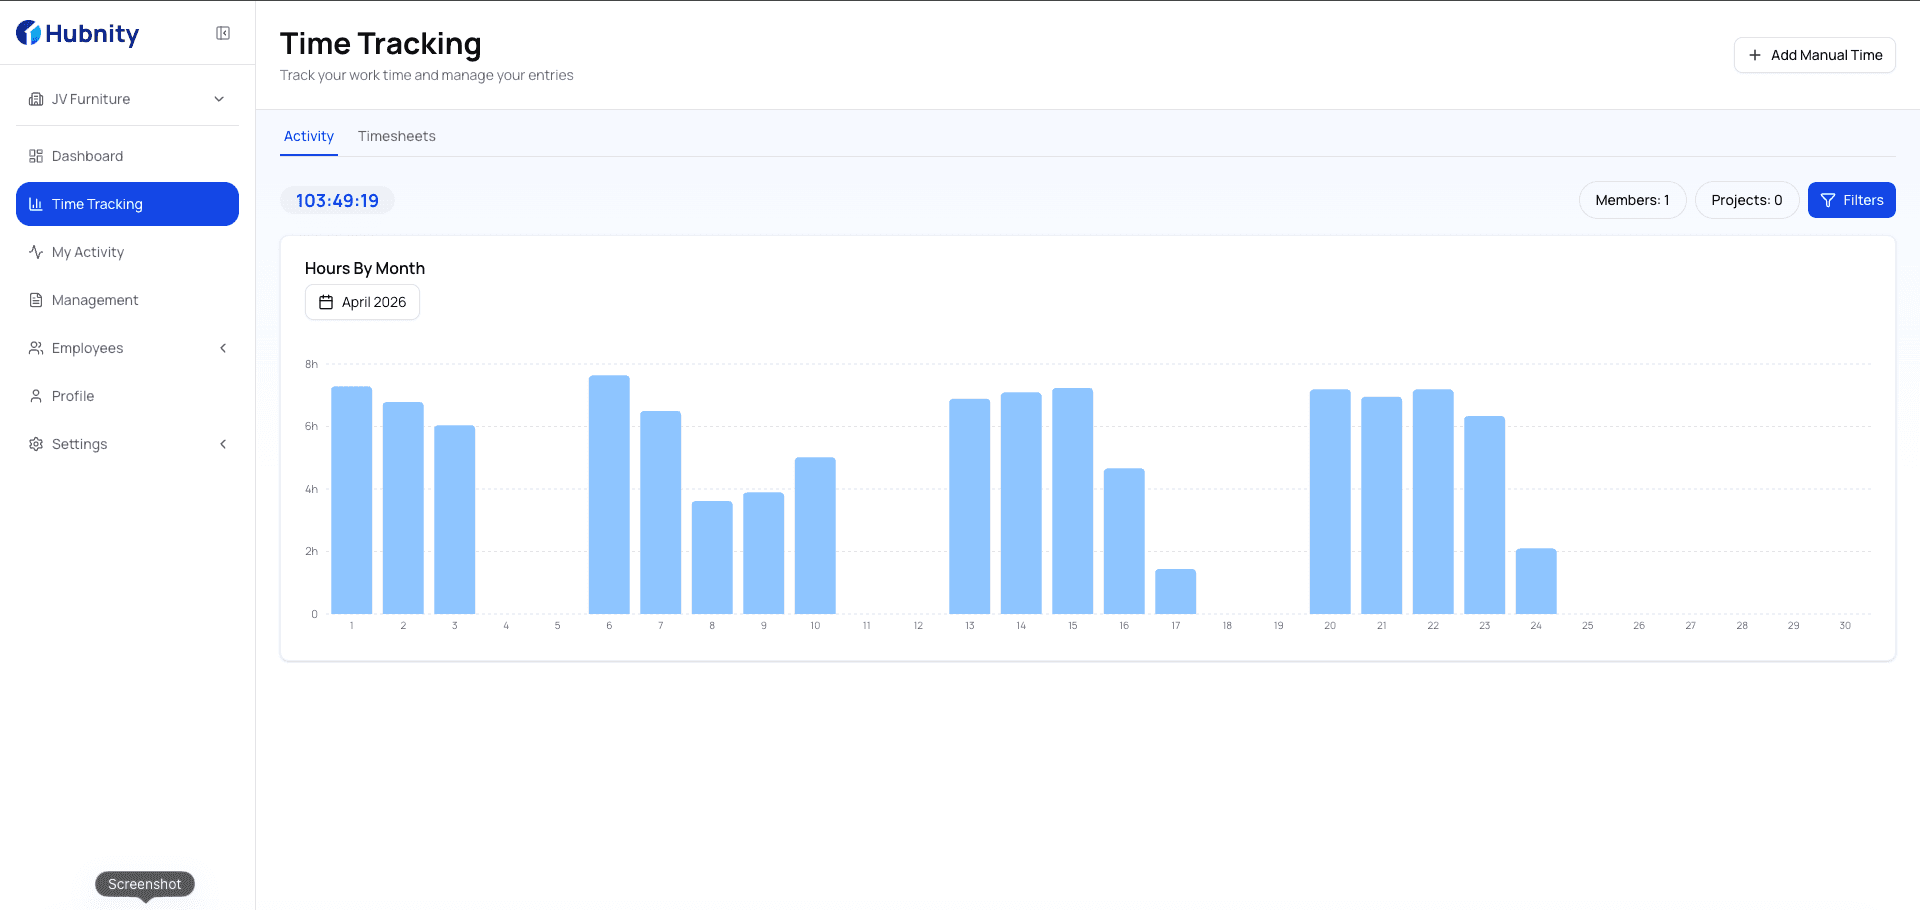Select the My Activity pulse icon
Viewport: 1920px width, 910px height.
coord(35,252)
